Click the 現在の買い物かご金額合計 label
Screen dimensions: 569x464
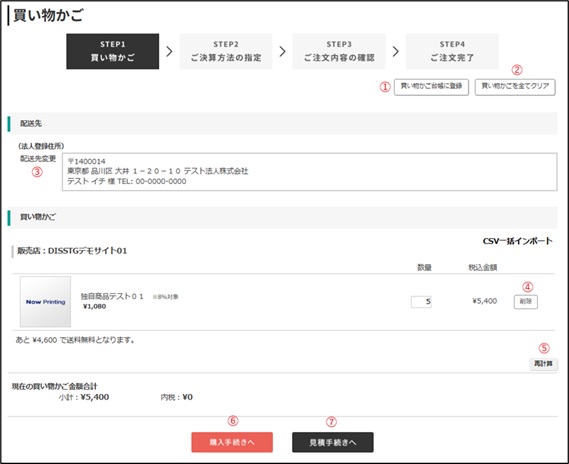[x=54, y=386]
